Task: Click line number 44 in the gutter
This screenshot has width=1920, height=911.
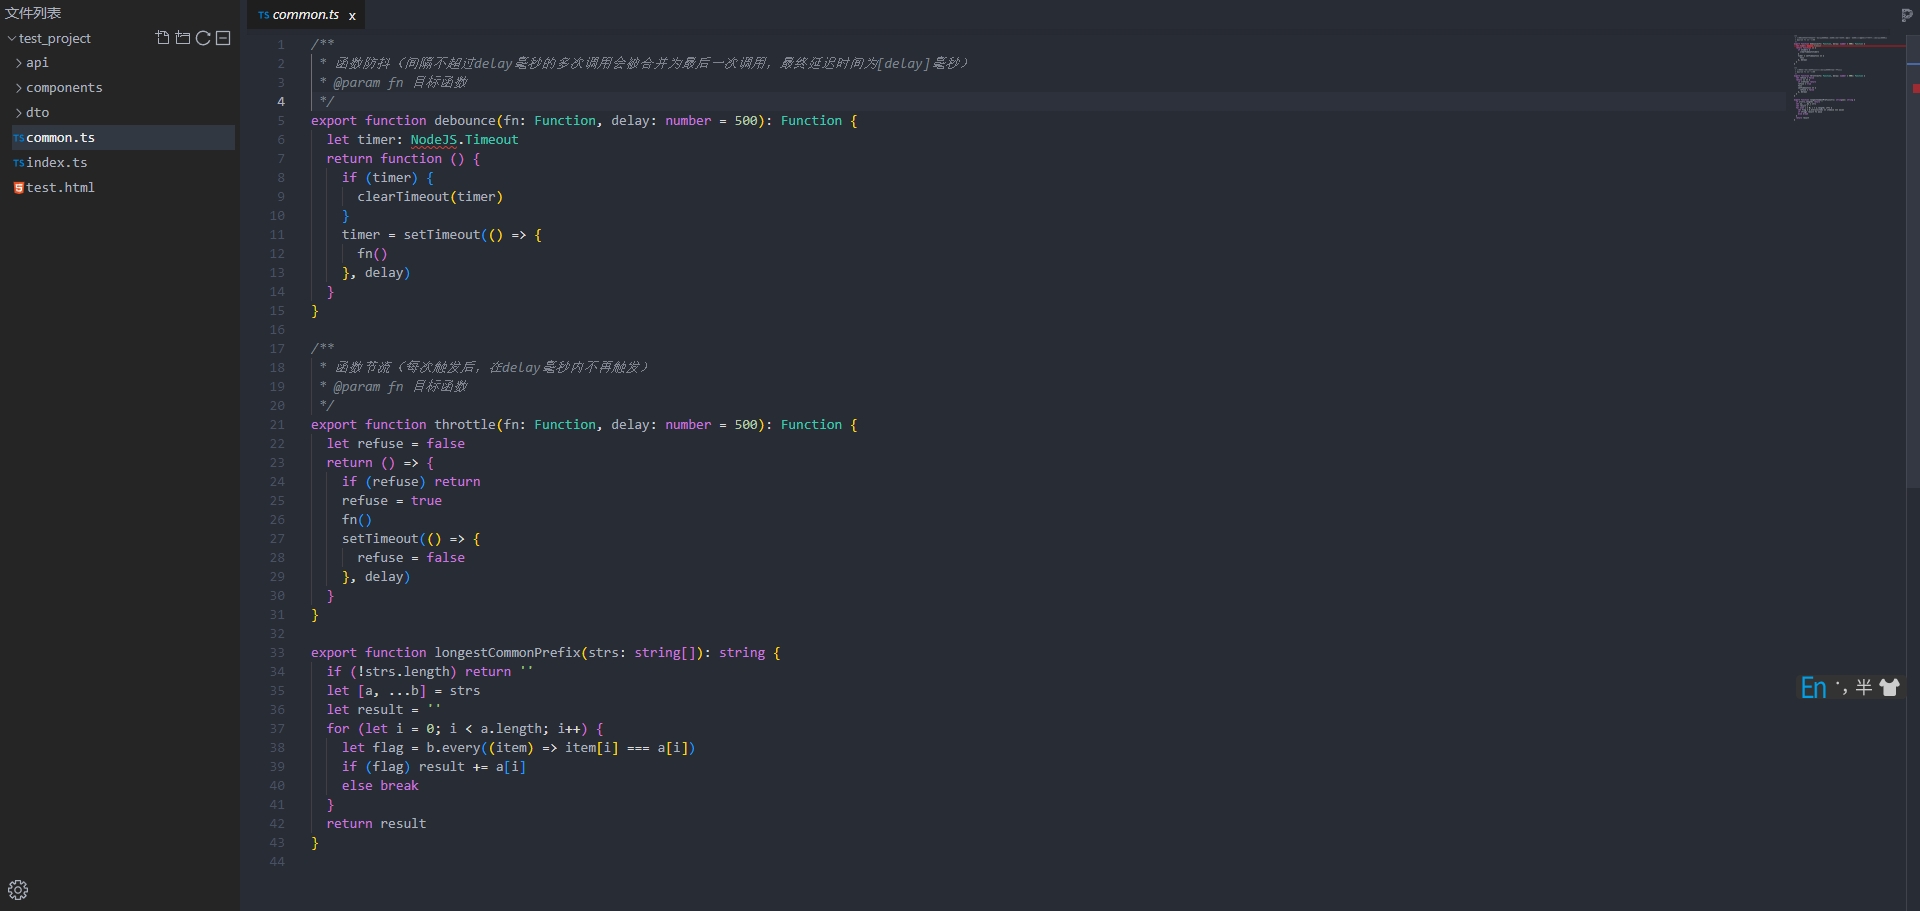Action: click(x=277, y=862)
